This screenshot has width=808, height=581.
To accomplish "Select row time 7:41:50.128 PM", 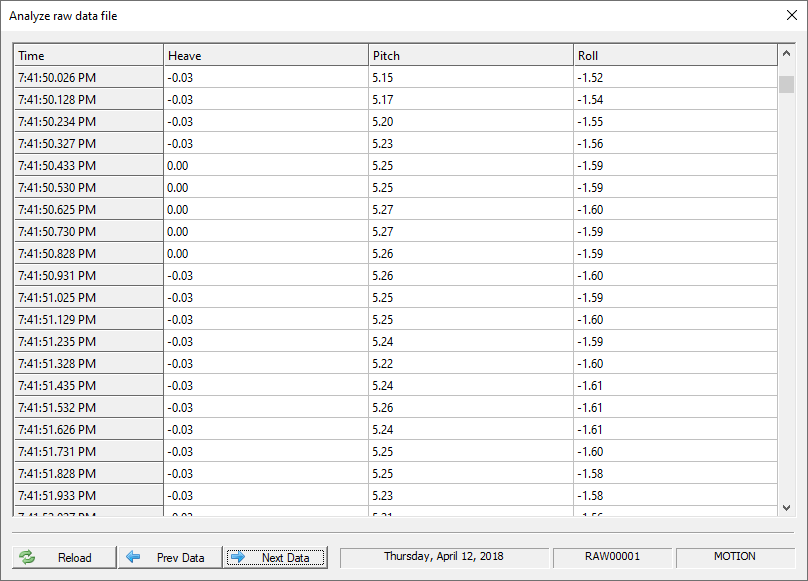I will [89, 99].
